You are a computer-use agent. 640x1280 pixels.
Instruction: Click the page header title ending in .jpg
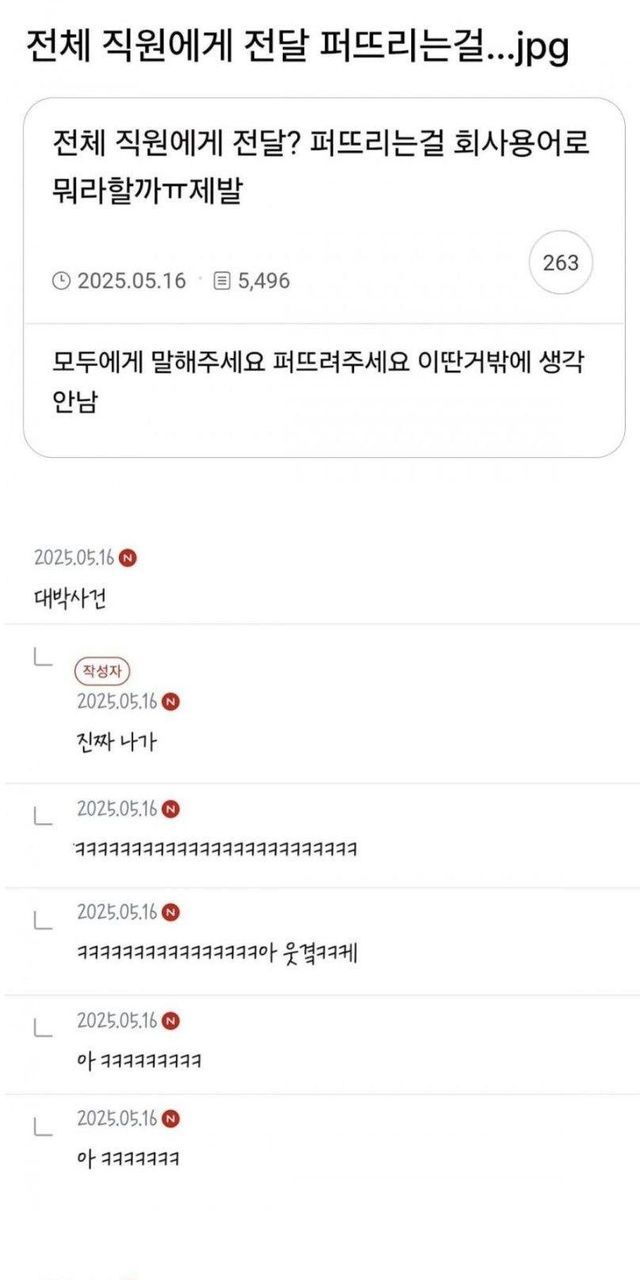click(296, 47)
